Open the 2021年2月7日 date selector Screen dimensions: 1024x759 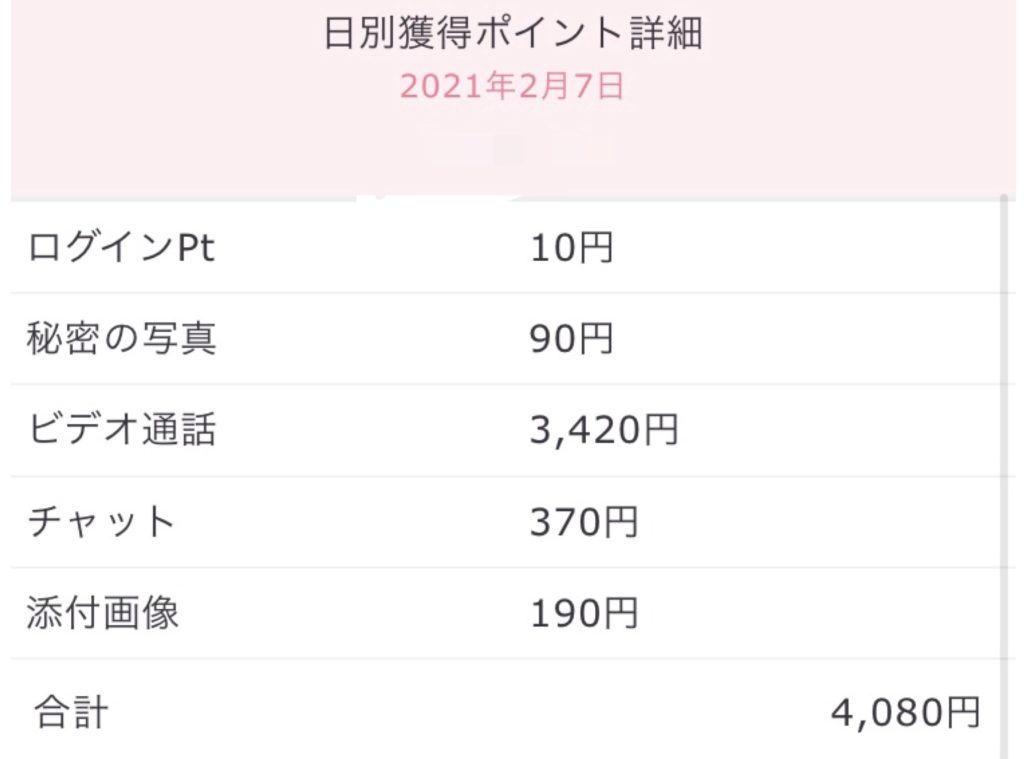click(x=513, y=86)
